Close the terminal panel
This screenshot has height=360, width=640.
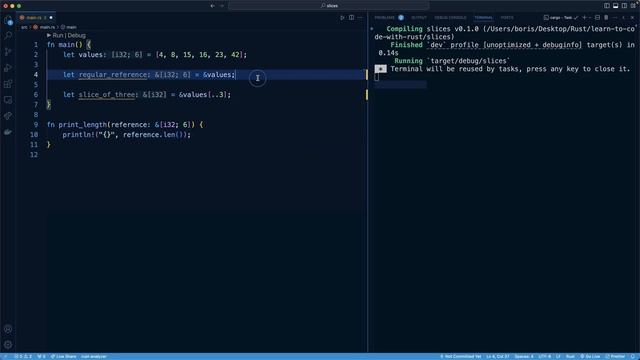633,18
